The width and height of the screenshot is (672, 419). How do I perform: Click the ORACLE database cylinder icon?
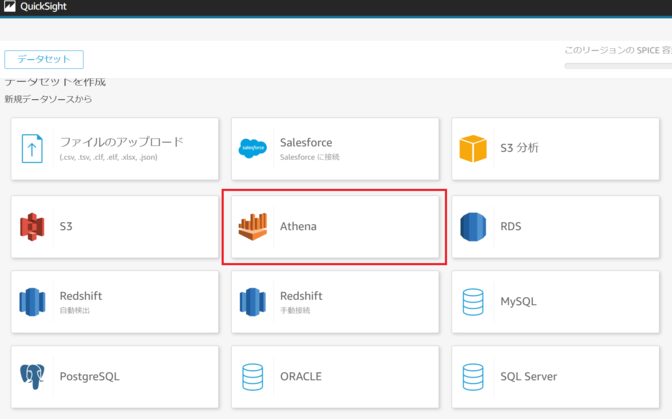pos(253,377)
